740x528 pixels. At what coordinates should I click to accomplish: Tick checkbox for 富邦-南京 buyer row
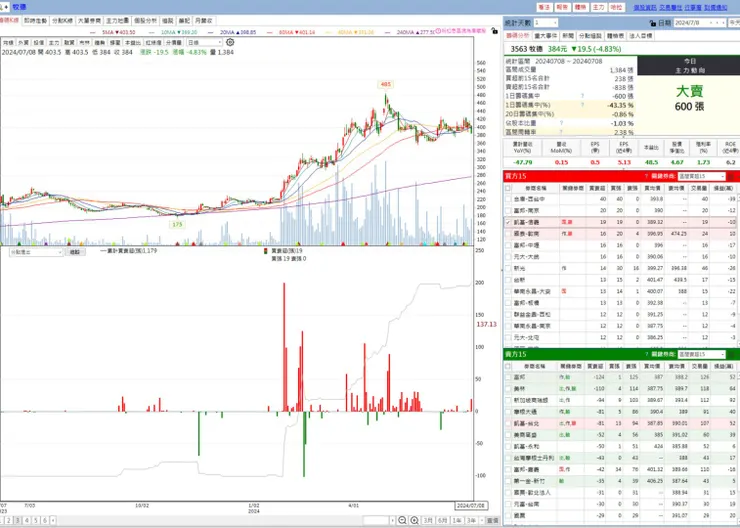pyautogui.click(x=508, y=210)
